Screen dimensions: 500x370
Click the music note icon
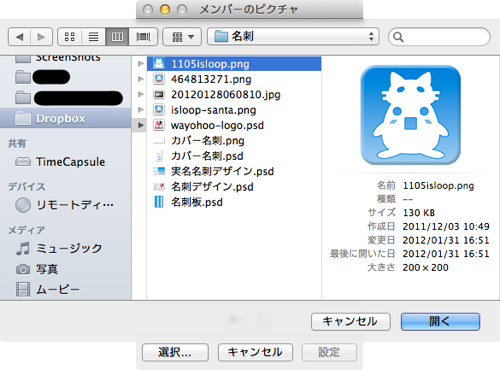coord(23,249)
